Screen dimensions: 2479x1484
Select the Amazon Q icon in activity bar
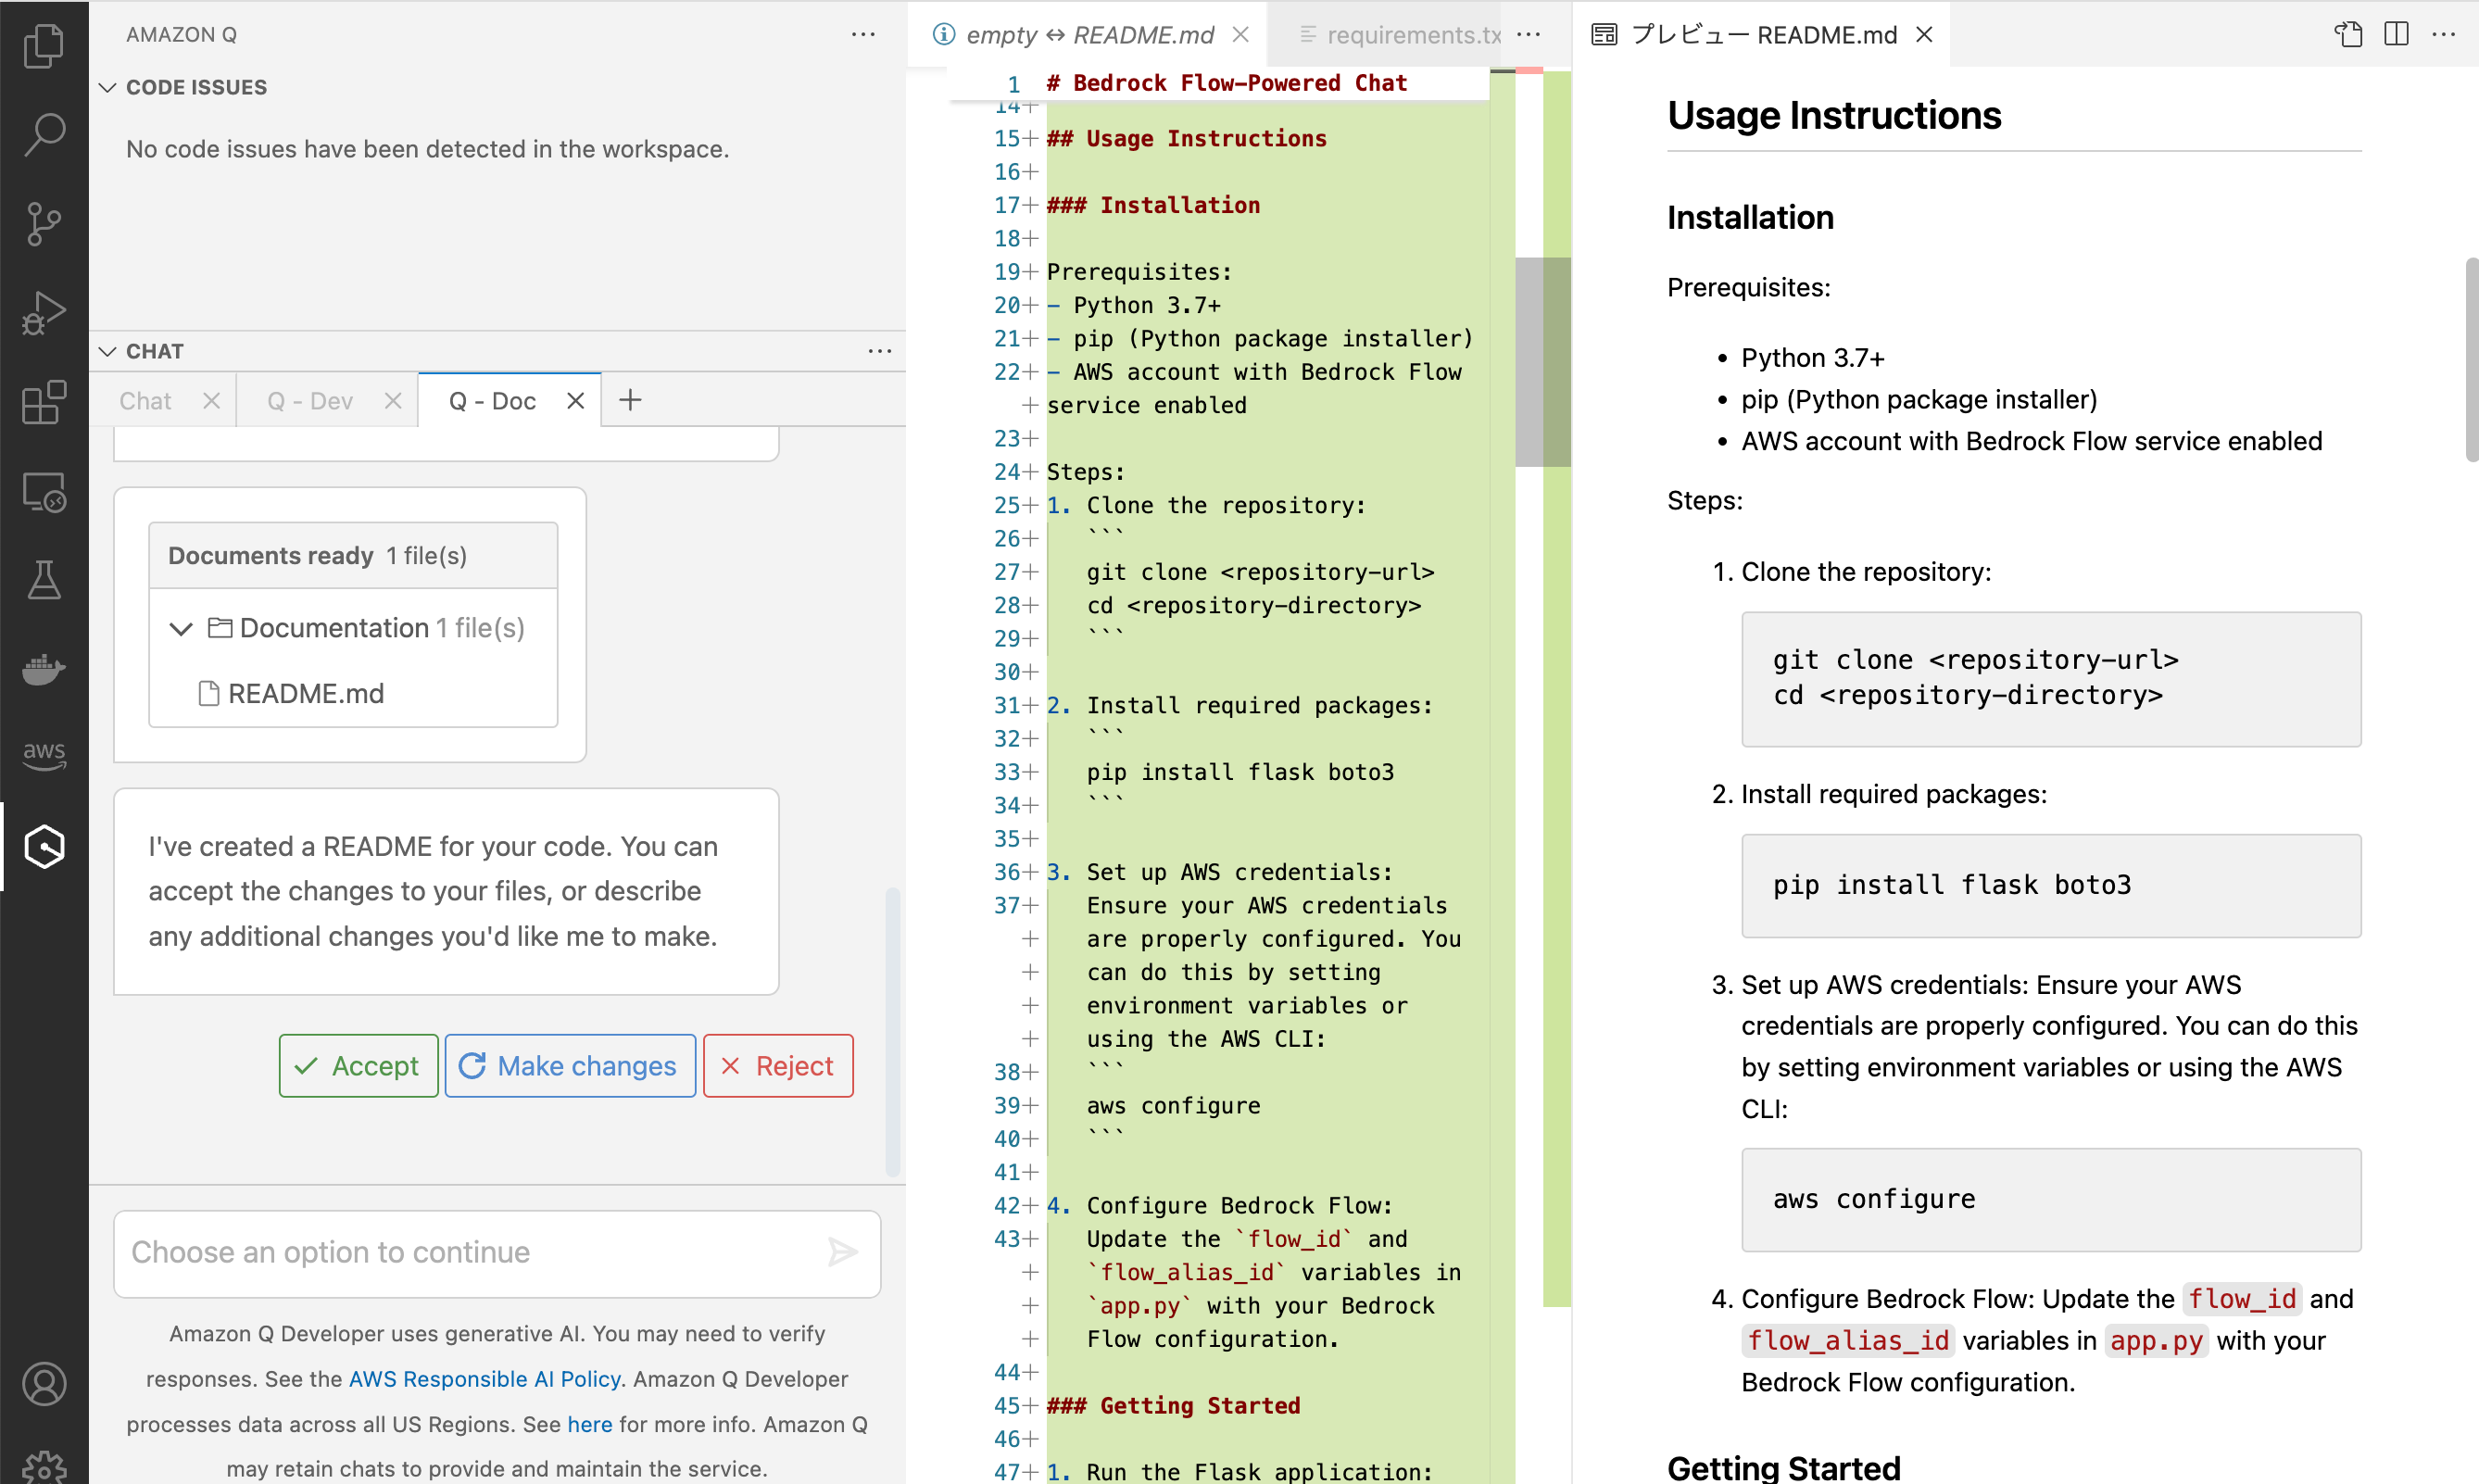point(44,846)
